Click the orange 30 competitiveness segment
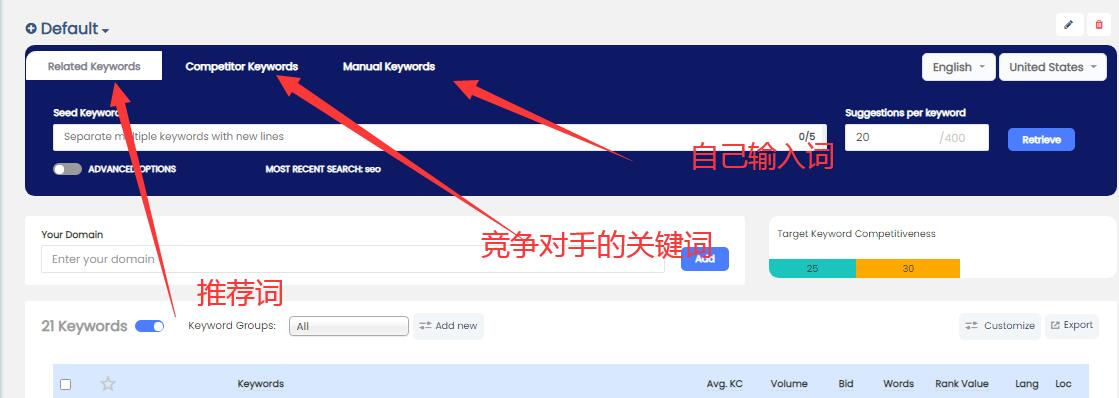 (908, 268)
